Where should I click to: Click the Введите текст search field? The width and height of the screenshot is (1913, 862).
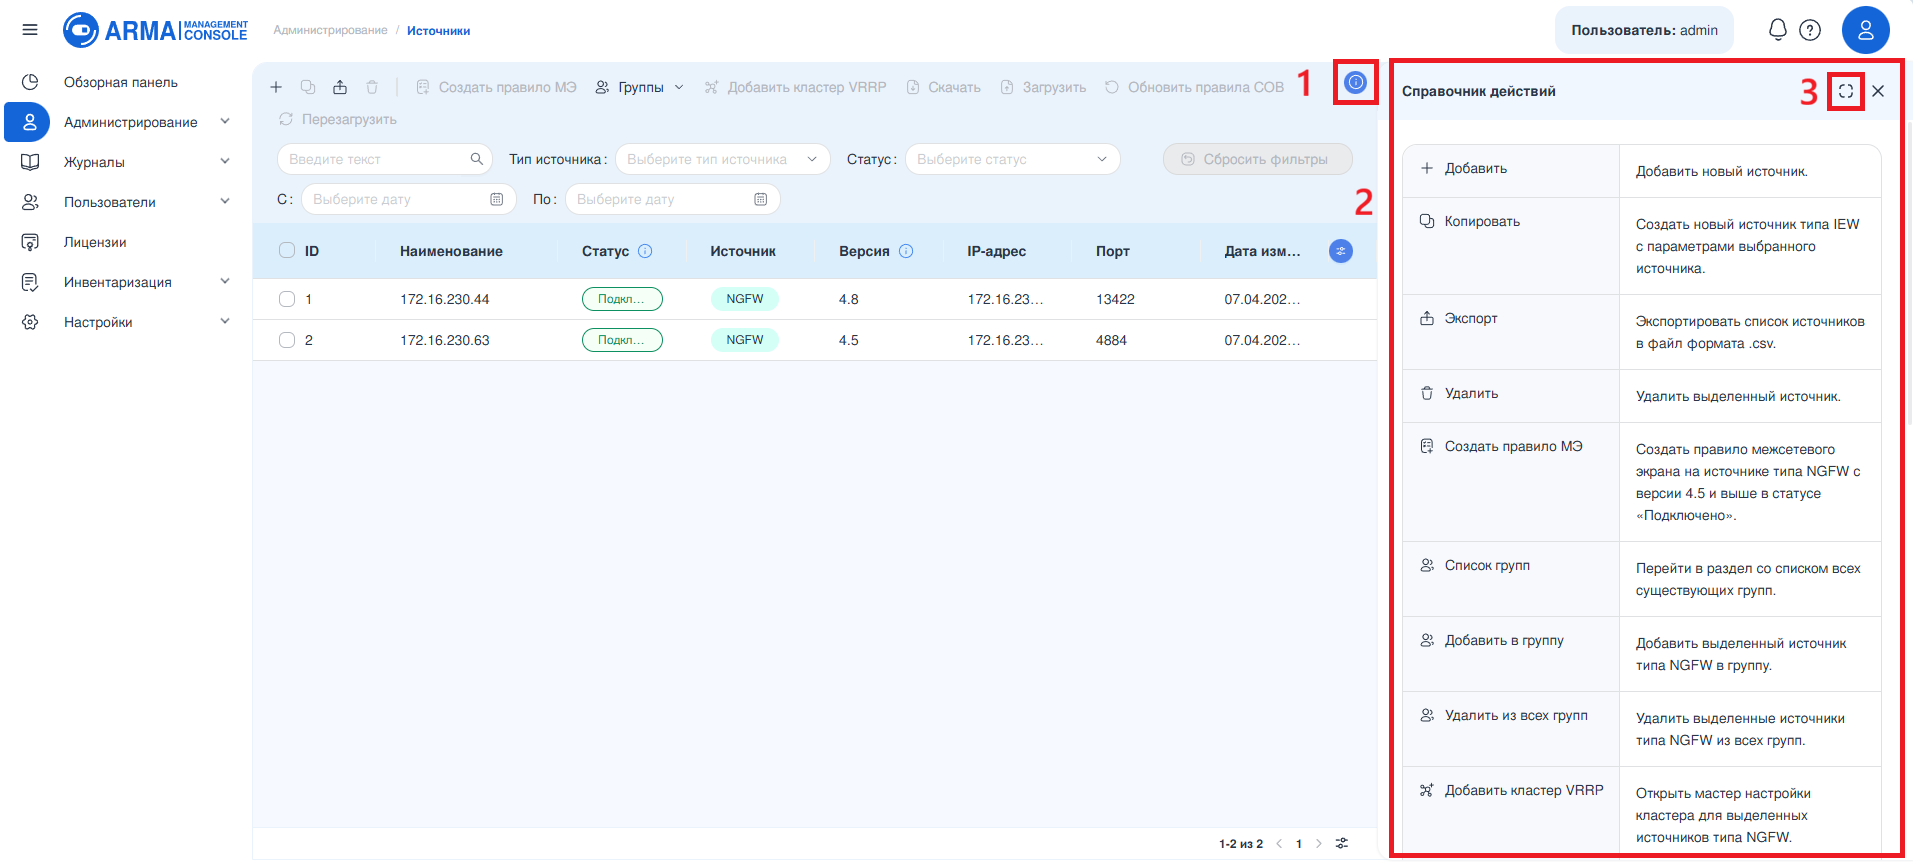pyautogui.click(x=385, y=159)
